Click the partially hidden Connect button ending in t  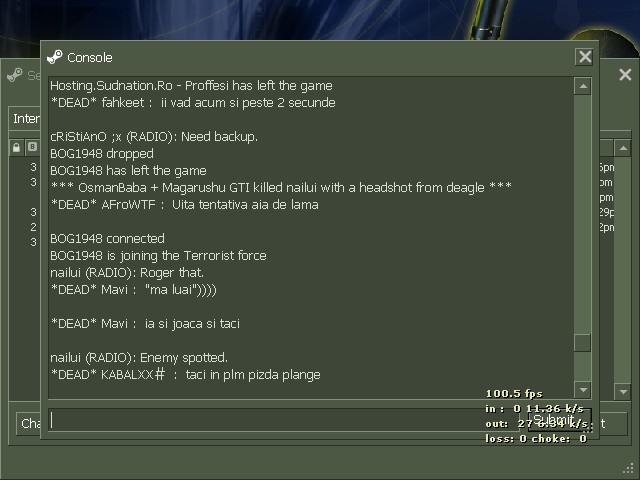(613, 424)
